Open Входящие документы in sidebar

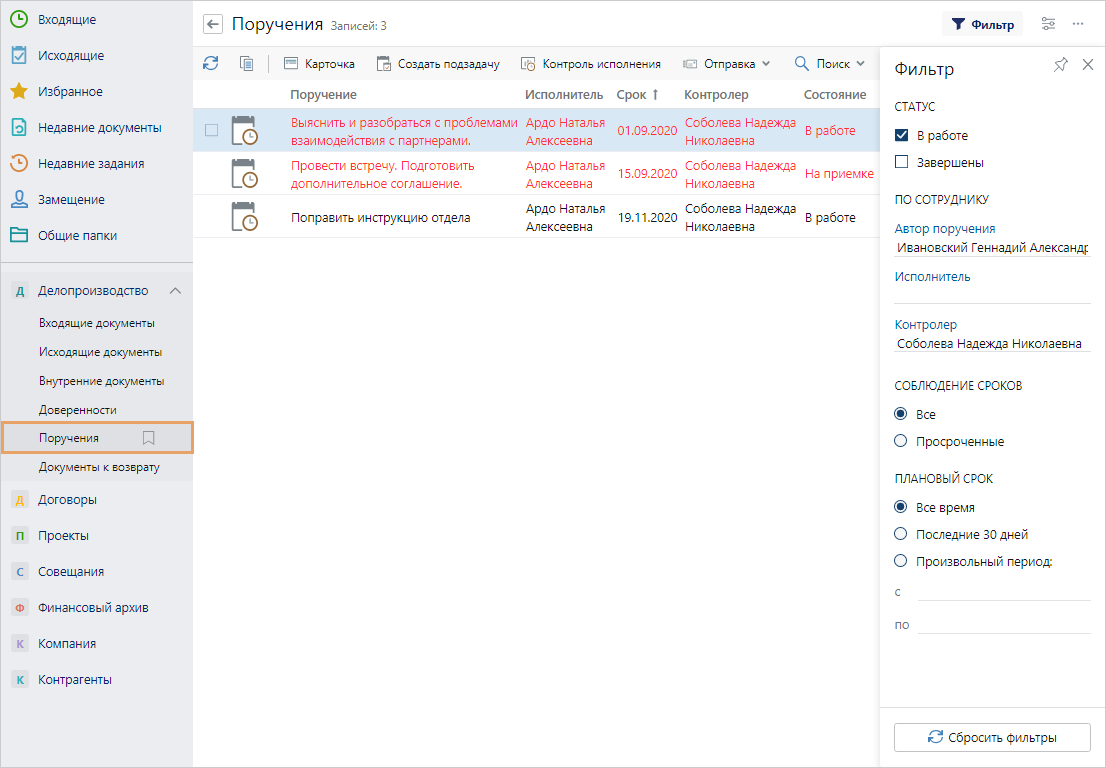tap(97, 323)
